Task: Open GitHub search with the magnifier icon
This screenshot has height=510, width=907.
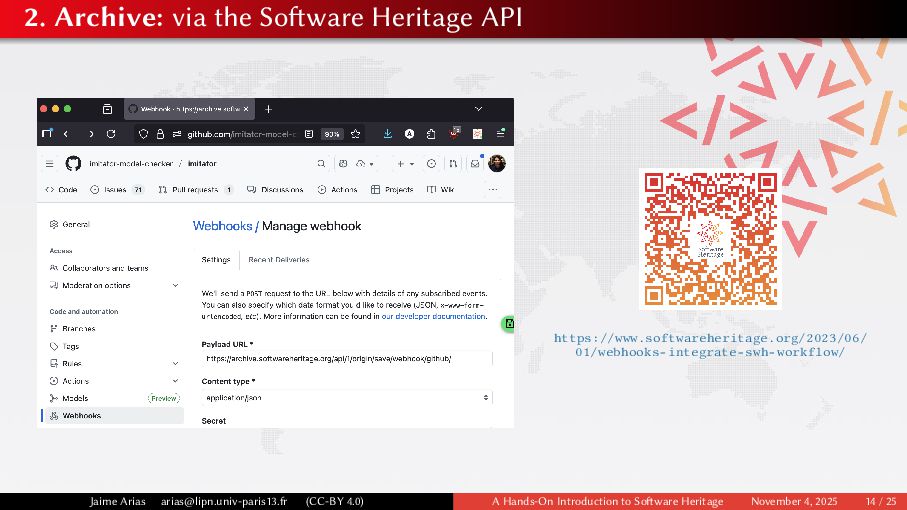Action: click(x=322, y=163)
